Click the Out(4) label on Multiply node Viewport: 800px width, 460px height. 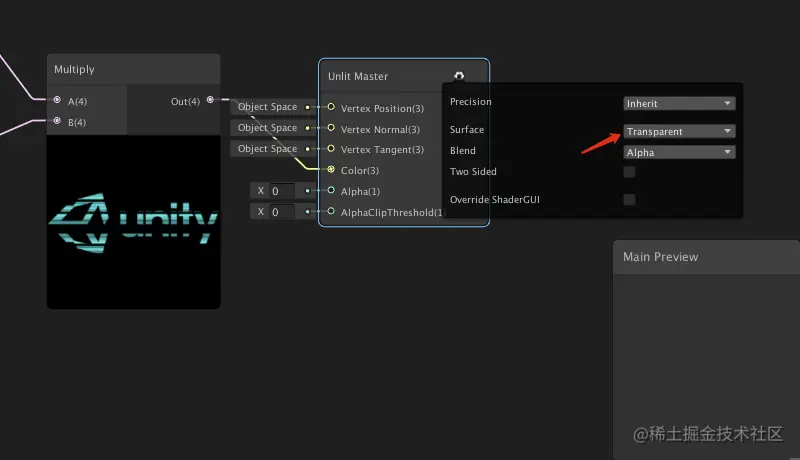click(x=185, y=101)
